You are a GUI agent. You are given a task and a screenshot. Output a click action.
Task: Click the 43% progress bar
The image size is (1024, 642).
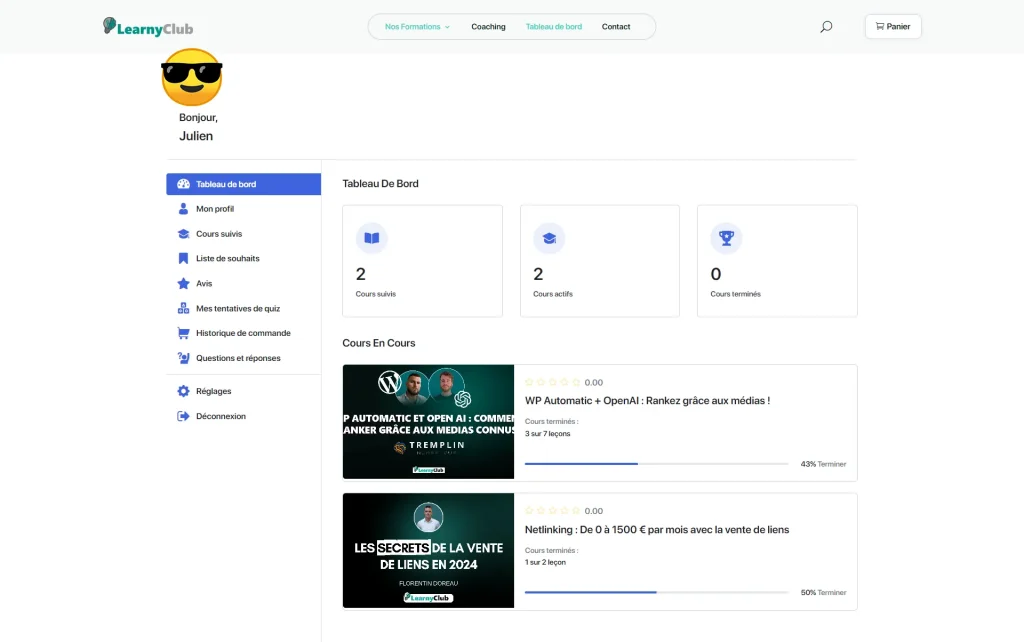[x=656, y=464]
